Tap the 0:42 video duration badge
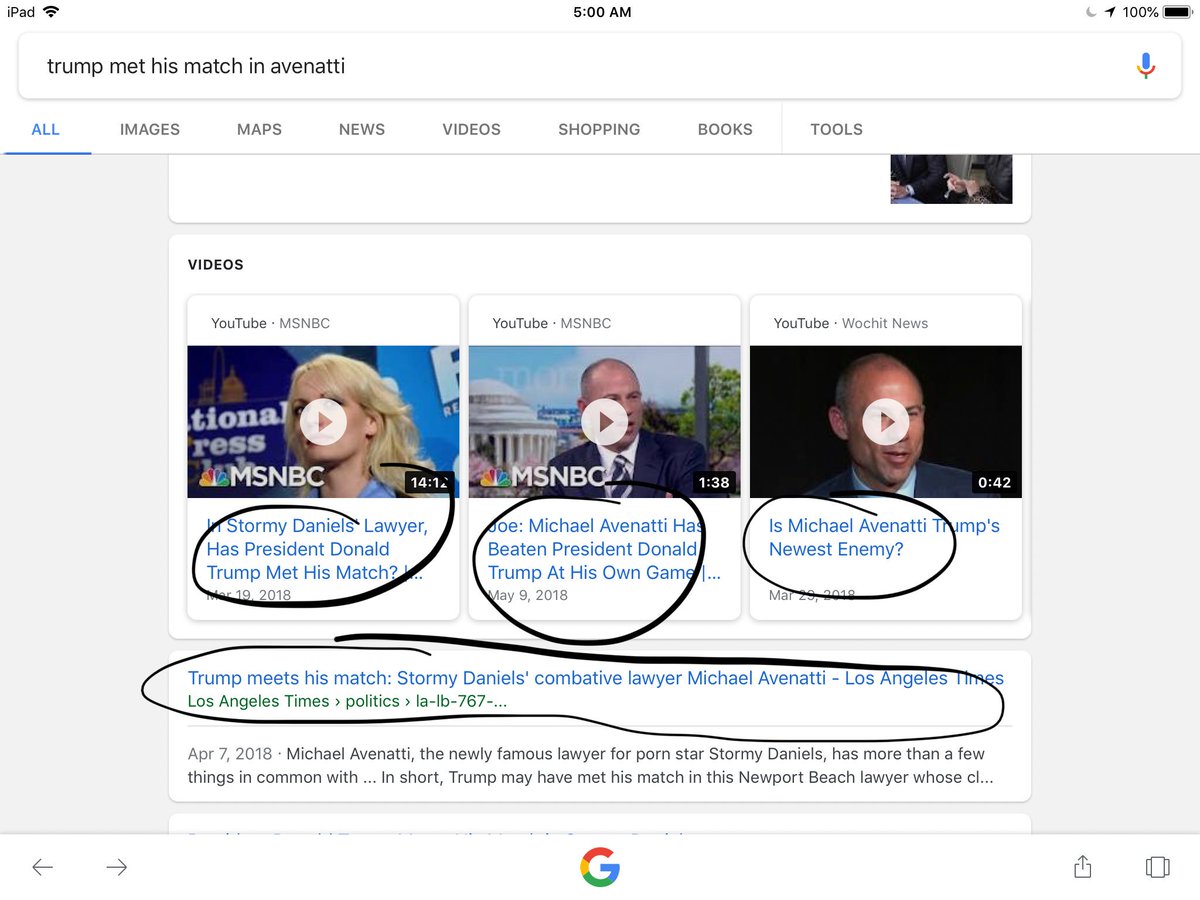1200x900 pixels. [x=994, y=482]
